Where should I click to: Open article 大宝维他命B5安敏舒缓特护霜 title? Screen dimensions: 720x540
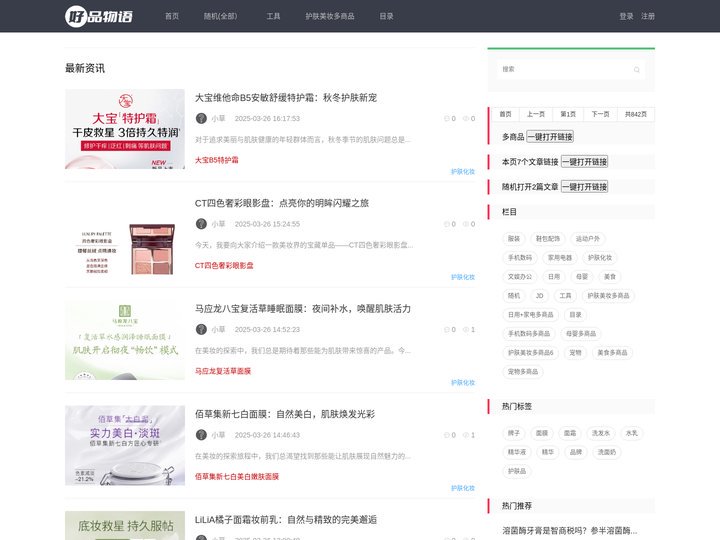point(286,98)
